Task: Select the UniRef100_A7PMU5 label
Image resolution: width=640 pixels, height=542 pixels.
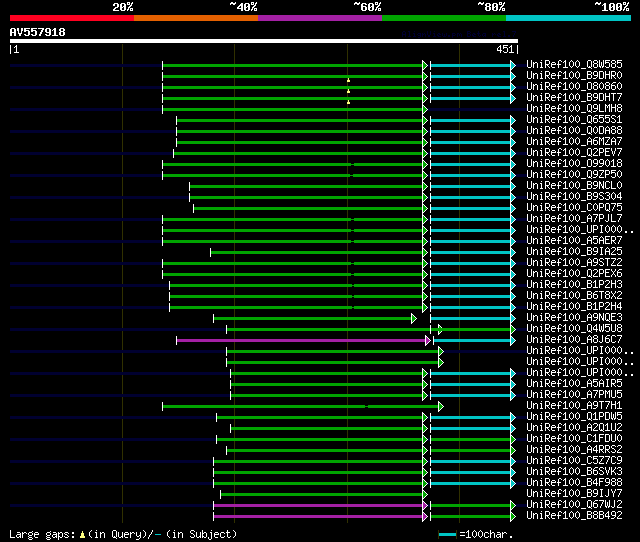Action: pos(574,395)
